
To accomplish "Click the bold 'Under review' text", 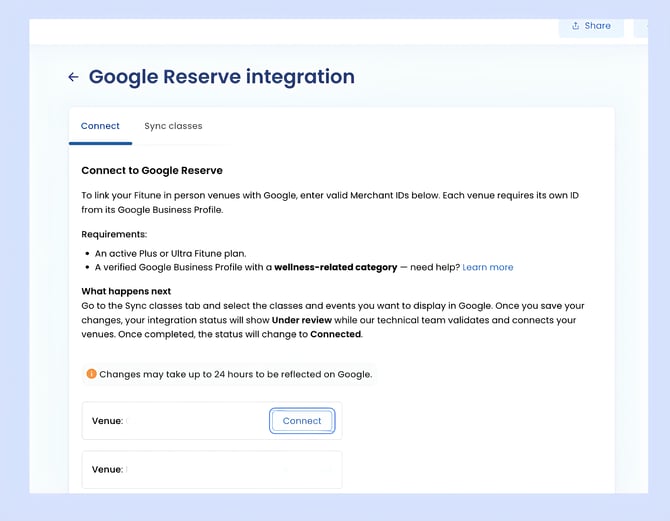I will (302, 320).
